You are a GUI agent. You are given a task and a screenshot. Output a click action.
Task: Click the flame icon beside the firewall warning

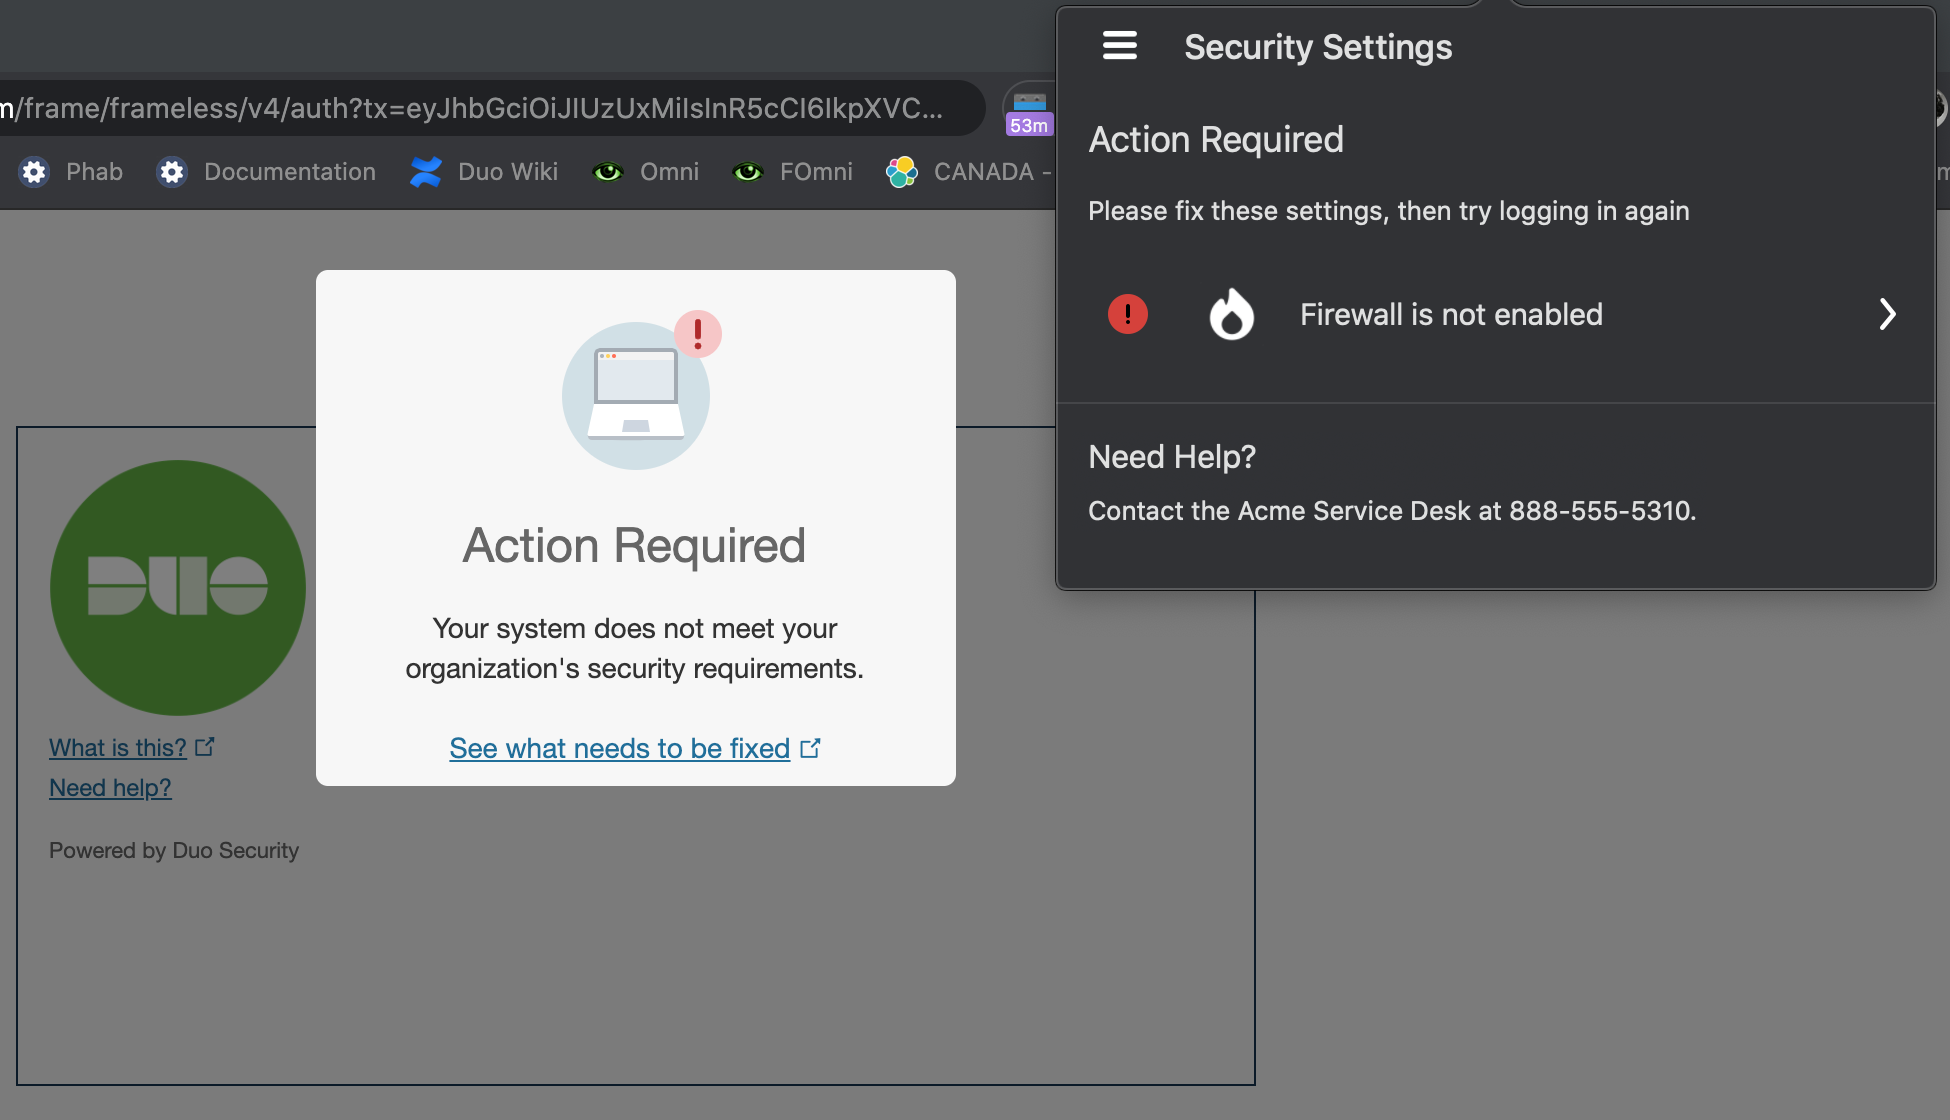tap(1232, 314)
